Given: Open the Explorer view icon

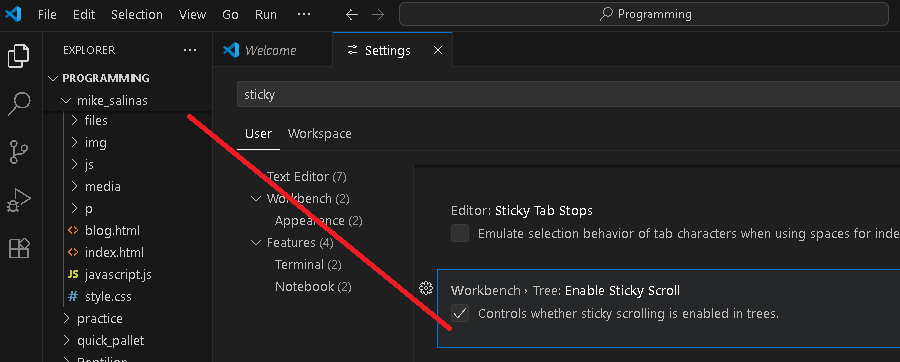Looking at the screenshot, I should click(18, 56).
